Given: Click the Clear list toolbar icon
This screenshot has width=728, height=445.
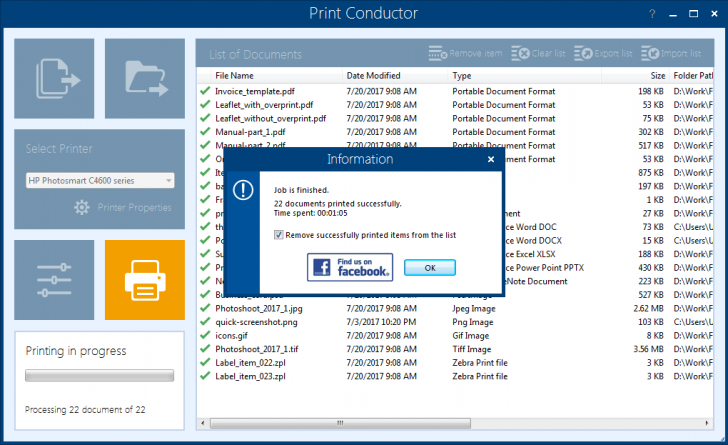Looking at the screenshot, I should point(520,53).
